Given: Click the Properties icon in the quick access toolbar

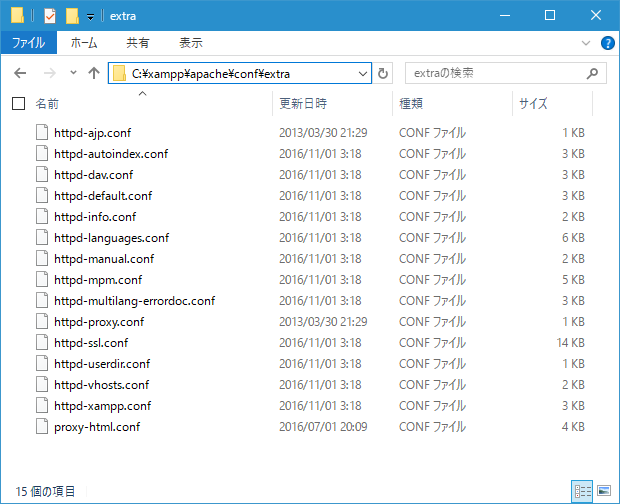Looking at the screenshot, I should click(x=50, y=16).
